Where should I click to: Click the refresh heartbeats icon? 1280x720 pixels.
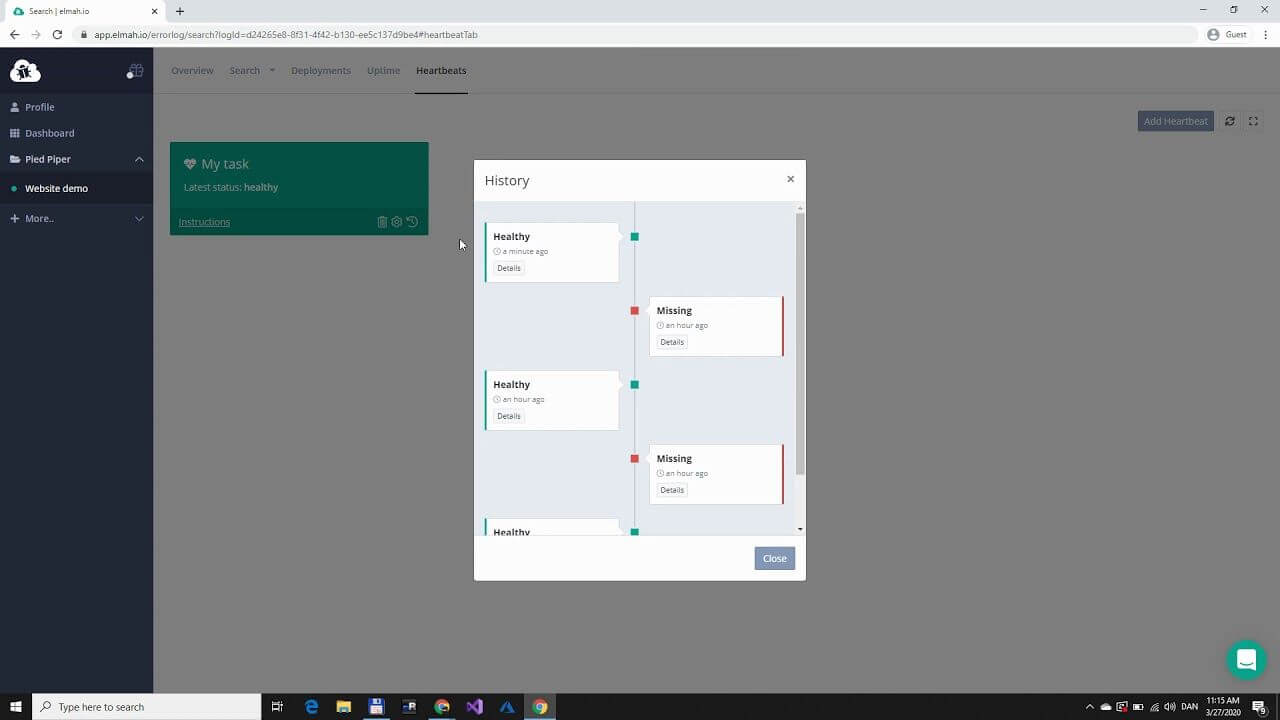pyautogui.click(x=1230, y=121)
